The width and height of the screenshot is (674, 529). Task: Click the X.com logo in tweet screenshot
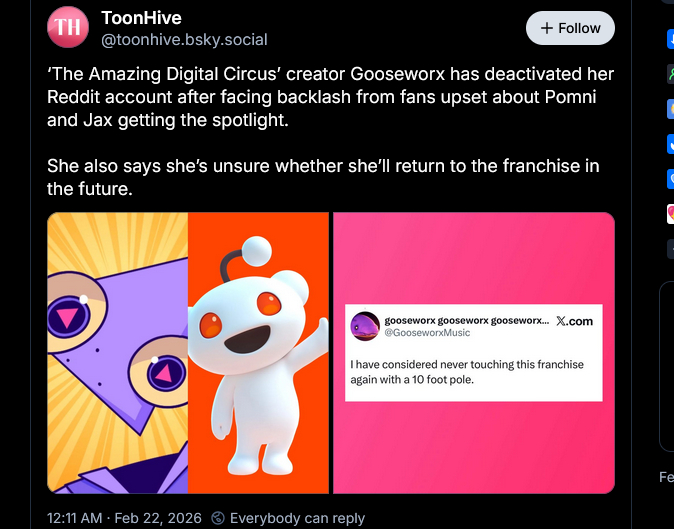click(x=574, y=321)
